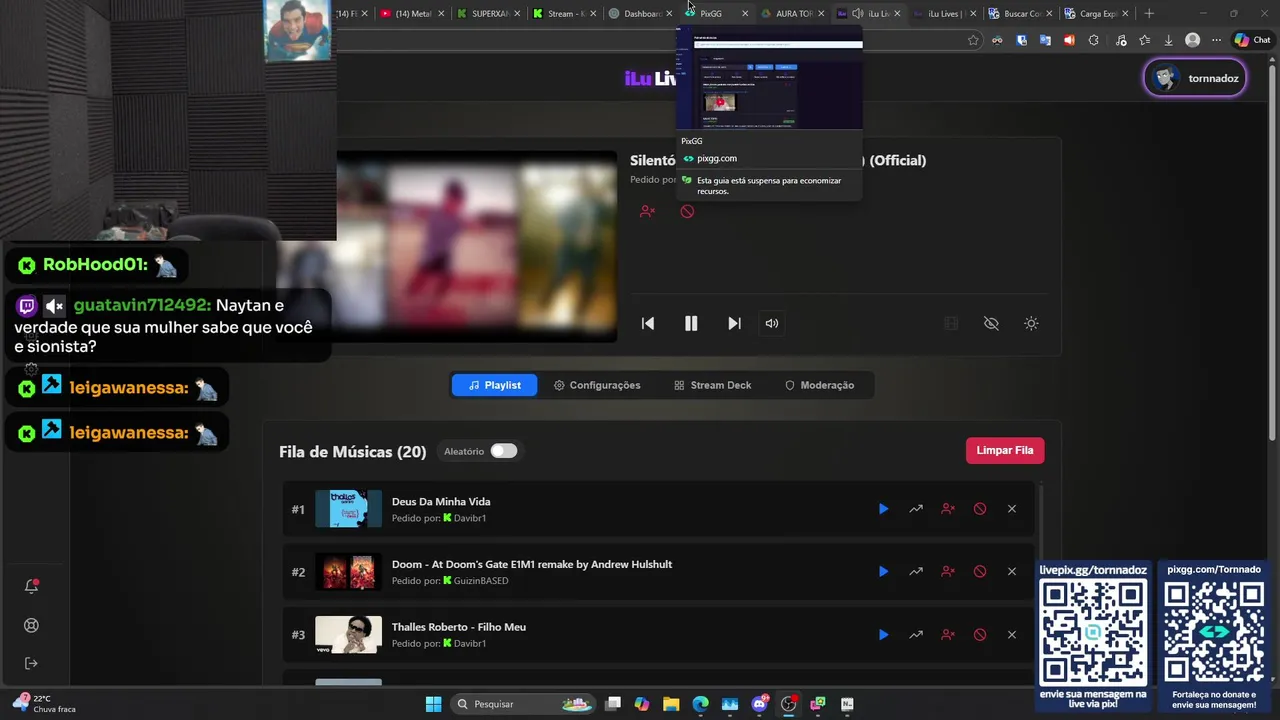The height and width of the screenshot is (720, 1280).
Task: Remove Filho Meu from queue
Action: coord(1012,635)
